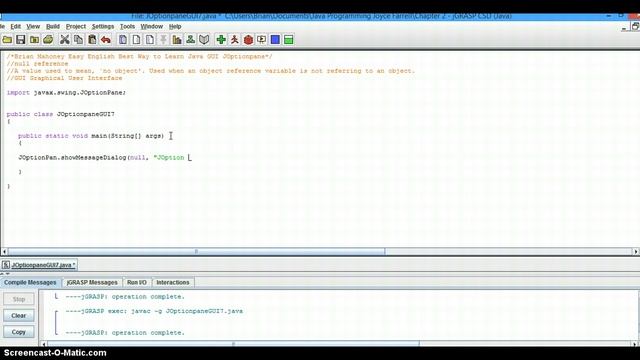Screen dimensions: 640x360
Task: Click messages panel horizontal scrollbar thumb
Action: [x=233, y=344]
